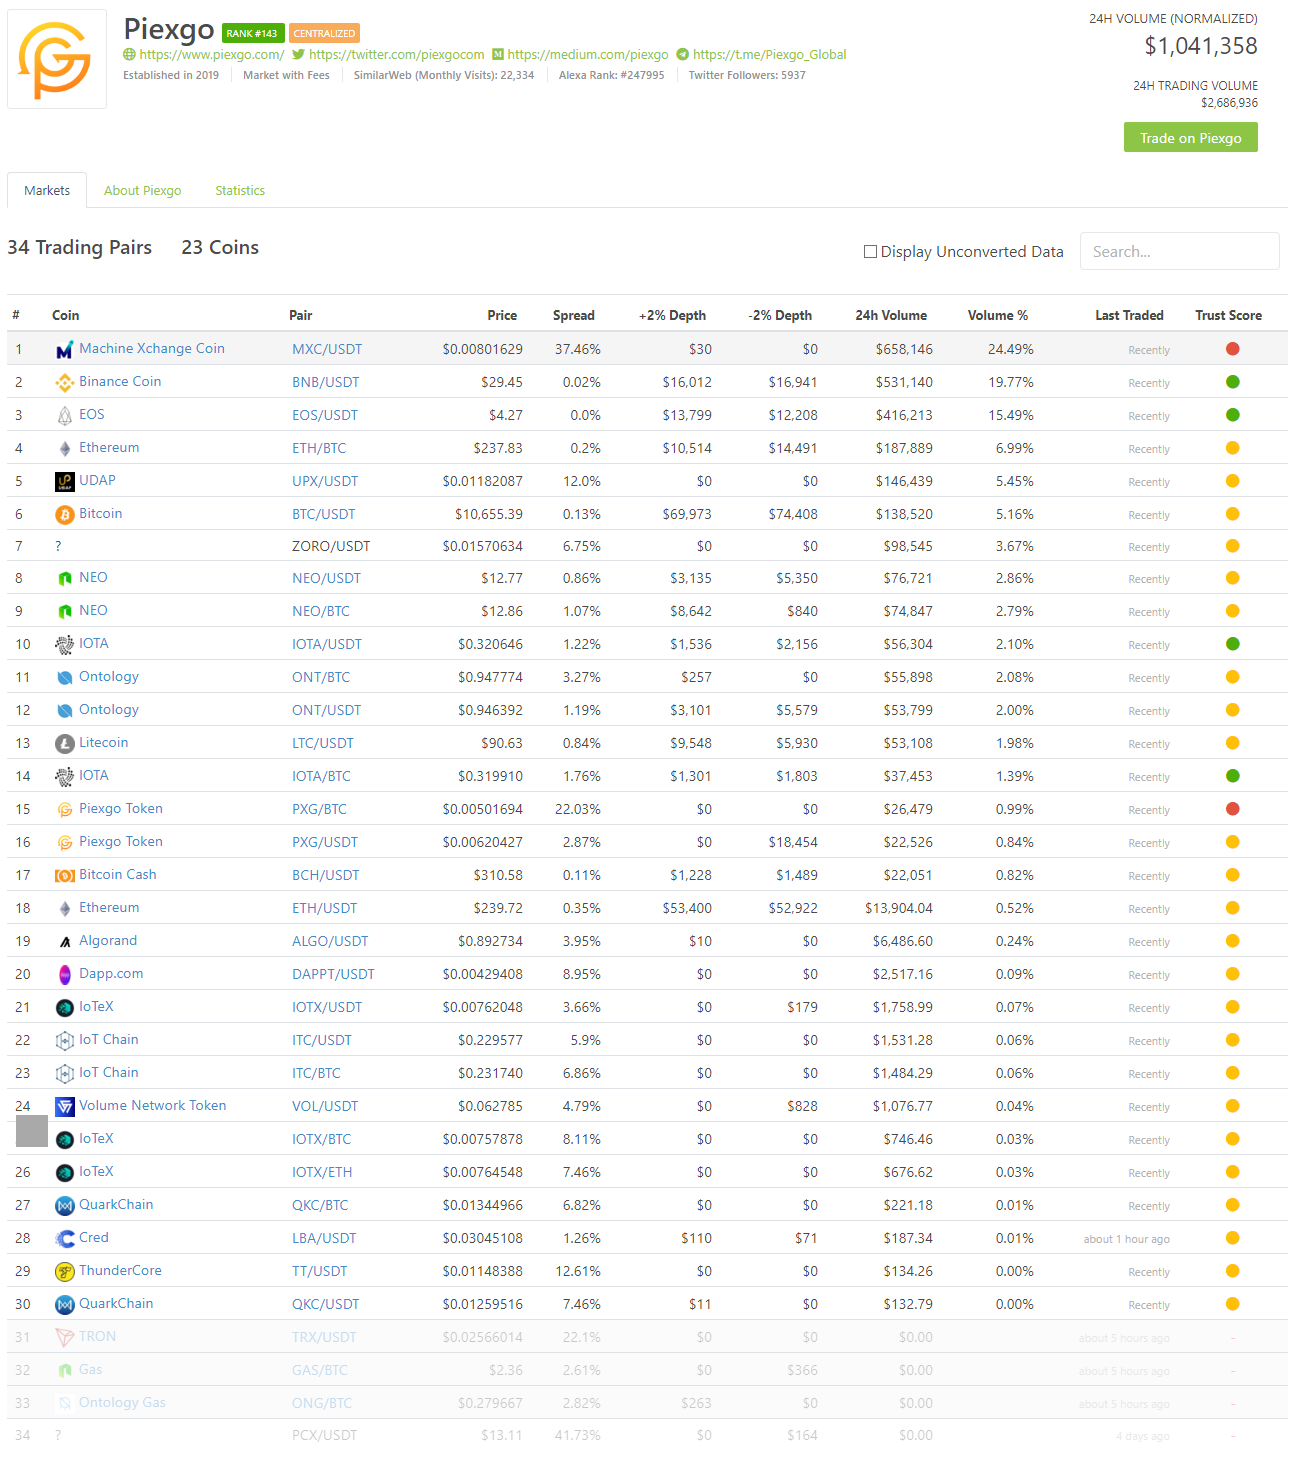The image size is (1294, 1459).
Task: Click the EOS coin icon
Action: coord(65,416)
